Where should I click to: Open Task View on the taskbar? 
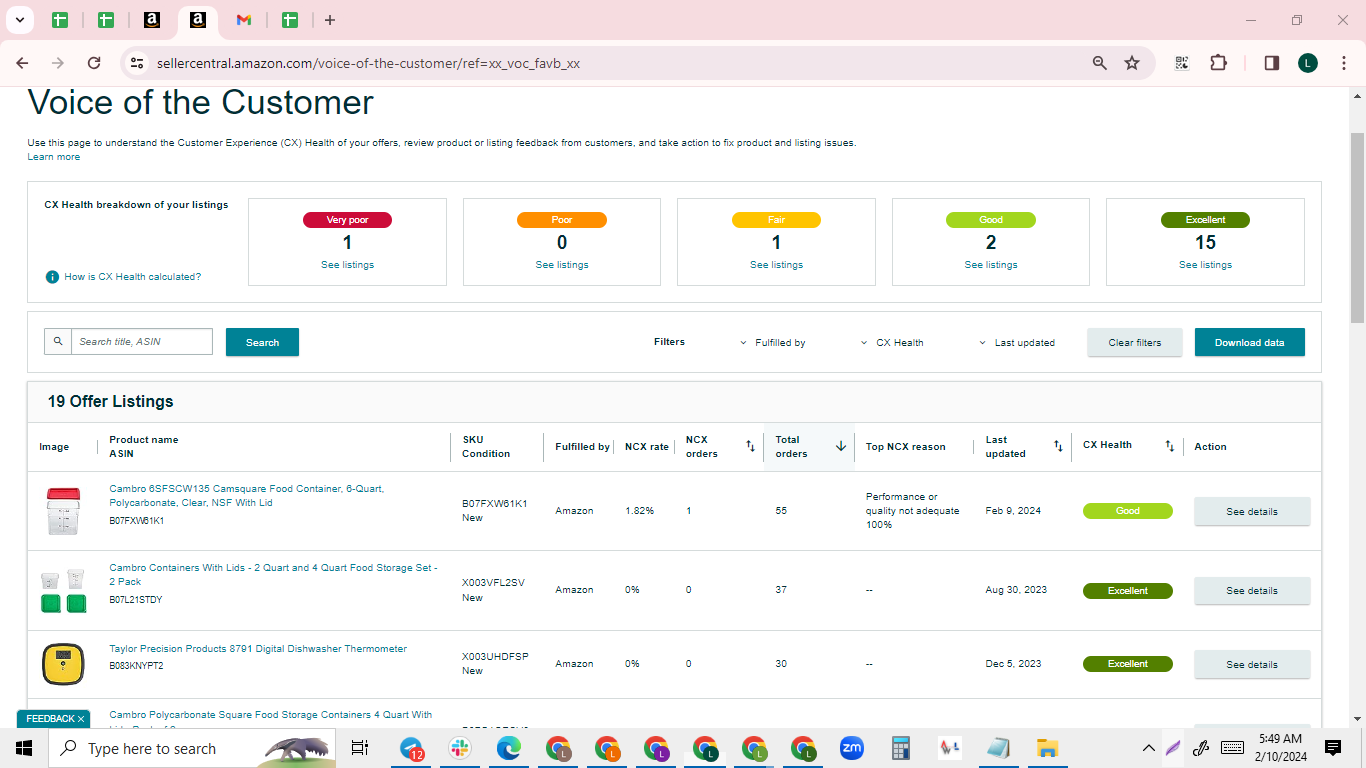pyautogui.click(x=360, y=748)
